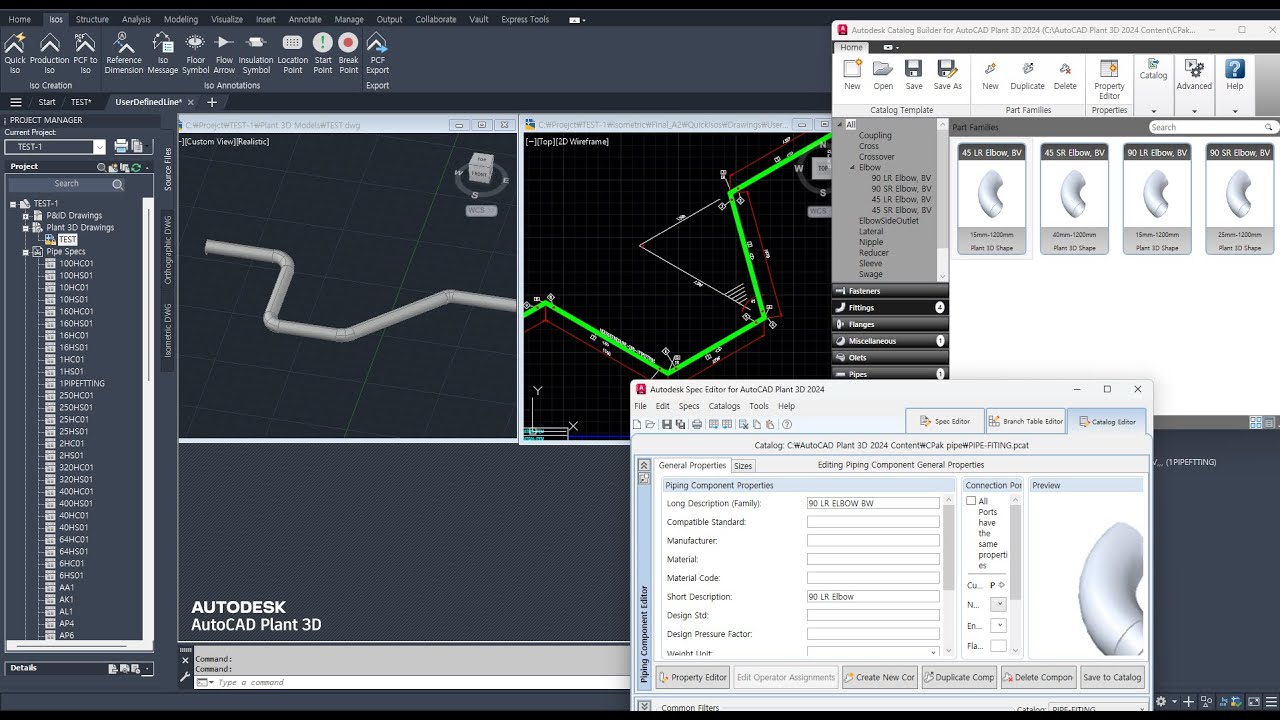Click the Location Point icon
Viewport: 1280px width, 720px height.
pos(293,53)
